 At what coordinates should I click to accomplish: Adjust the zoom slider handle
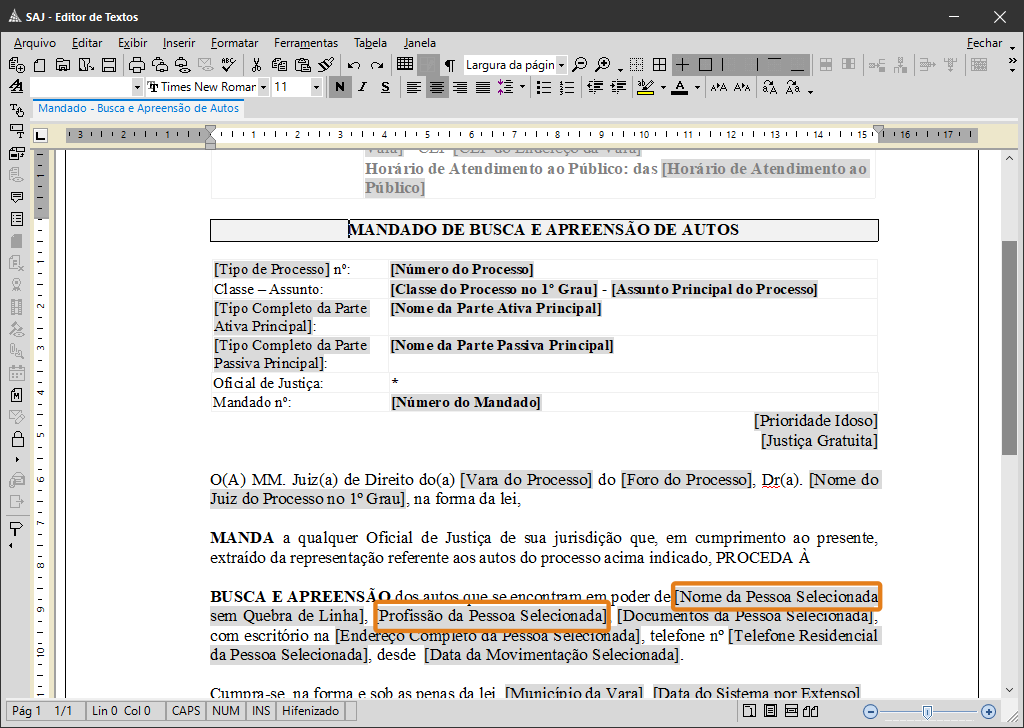927,711
